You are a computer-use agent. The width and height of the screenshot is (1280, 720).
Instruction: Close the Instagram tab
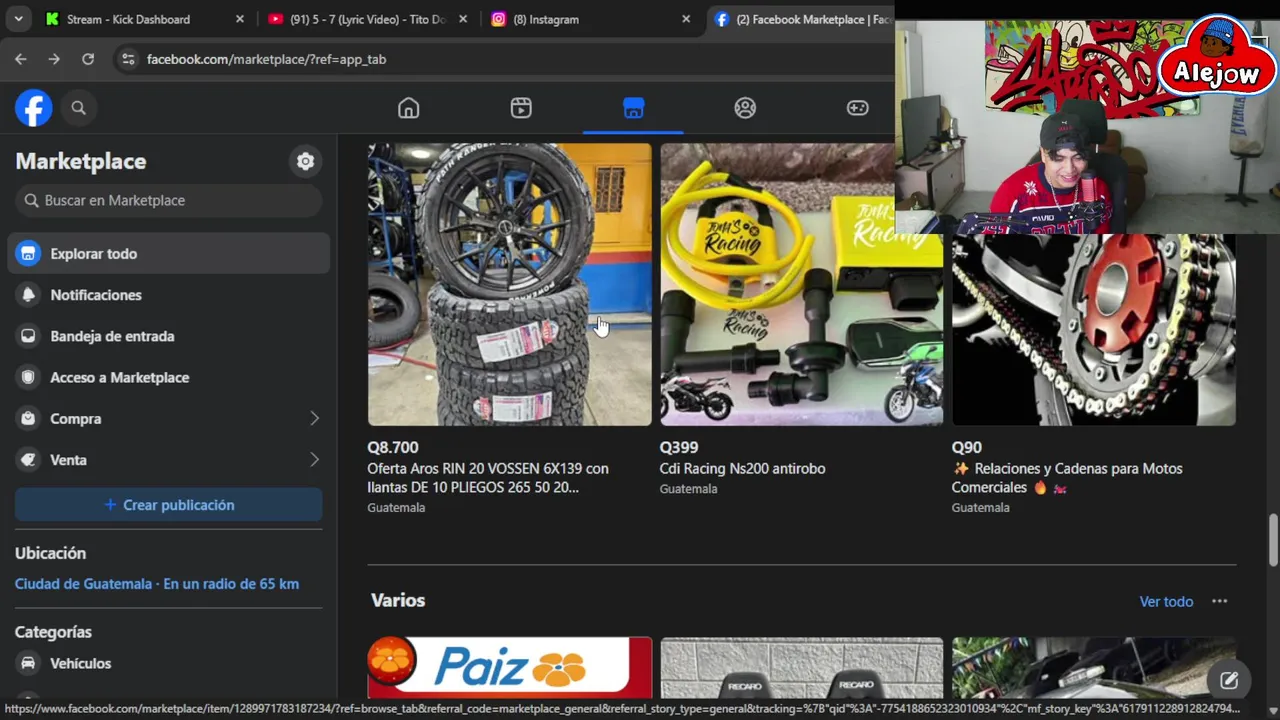coord(686,19)
